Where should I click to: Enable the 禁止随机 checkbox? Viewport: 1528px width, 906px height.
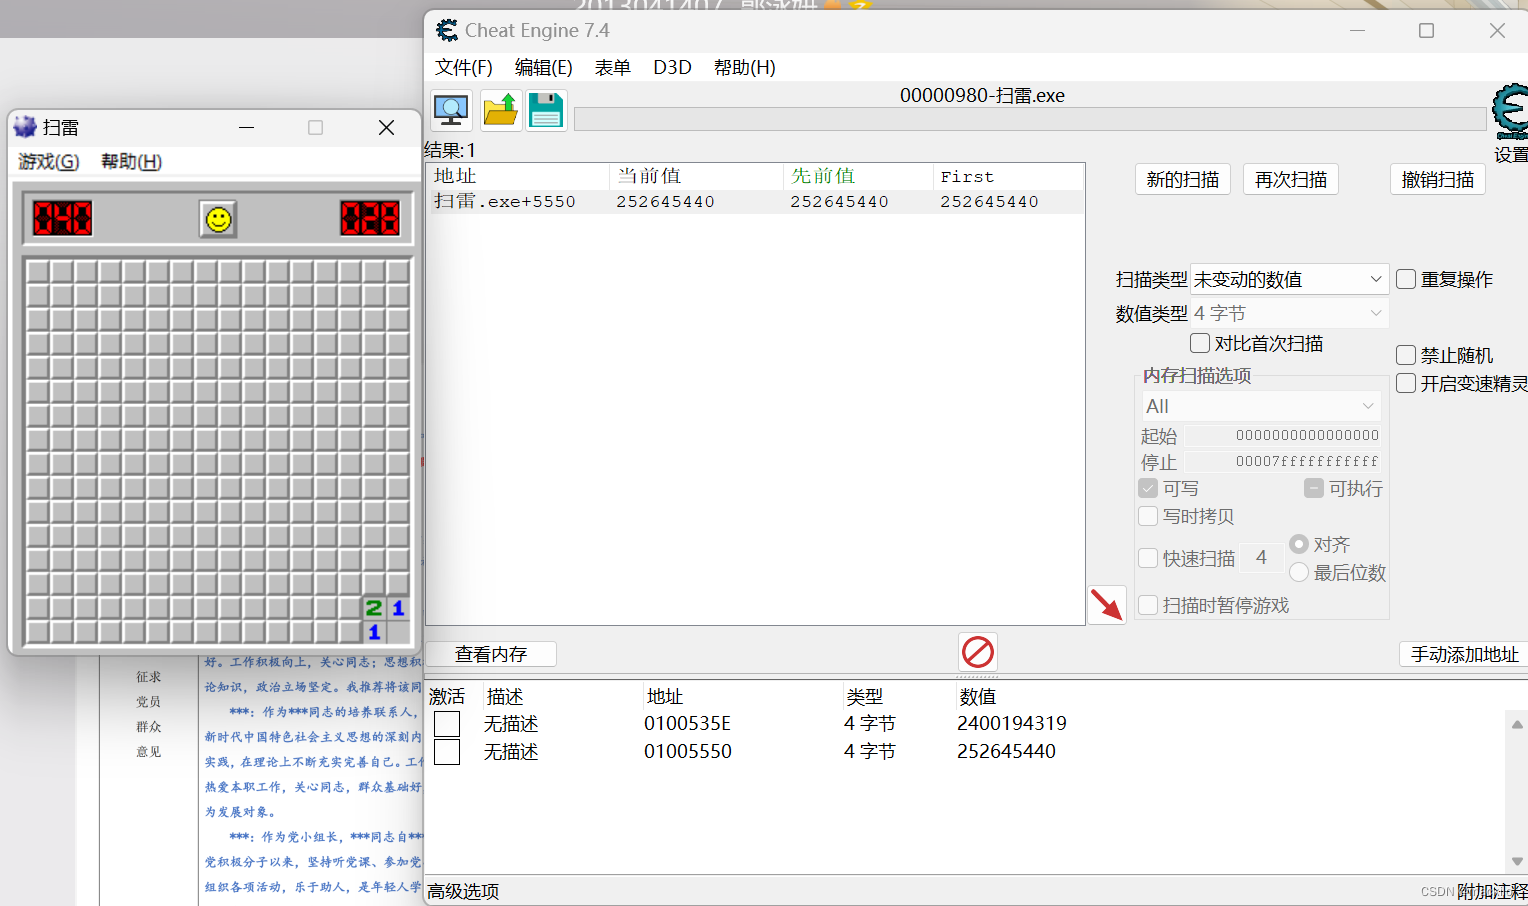[1406, 355]
